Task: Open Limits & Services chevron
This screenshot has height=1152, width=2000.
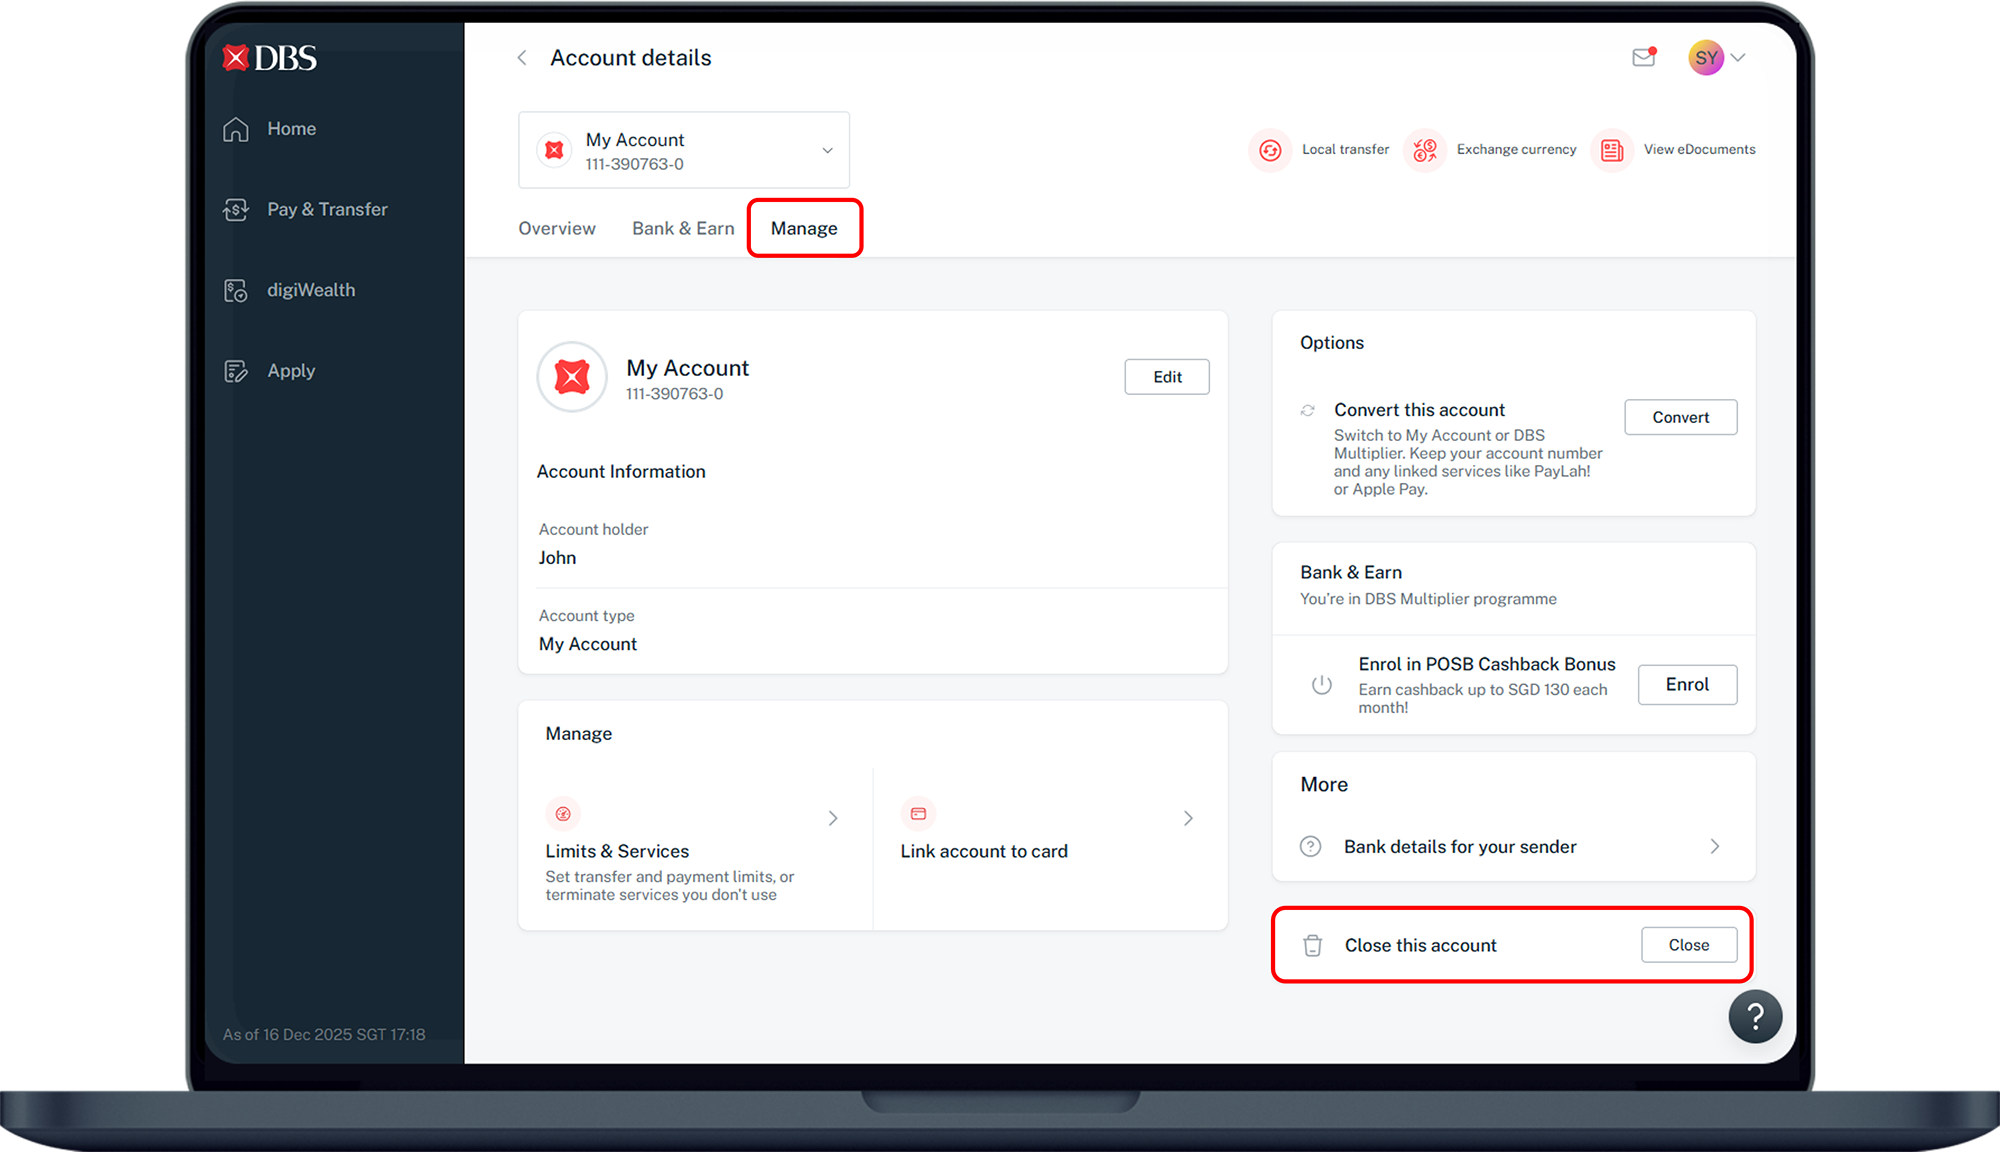Action: click(833, 818)
